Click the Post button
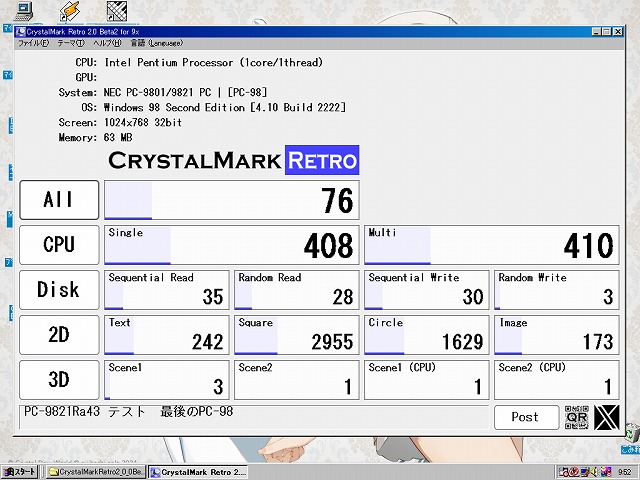The width and height of the screenshot is (640, 480). [526, 417]
